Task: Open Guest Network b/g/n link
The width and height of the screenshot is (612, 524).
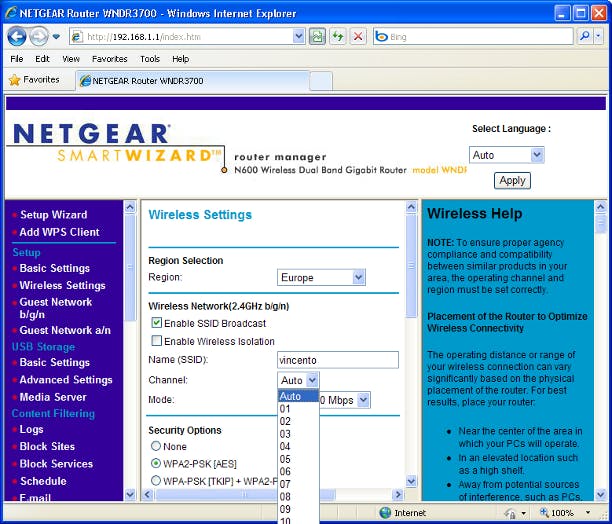Action: (55, 308)
